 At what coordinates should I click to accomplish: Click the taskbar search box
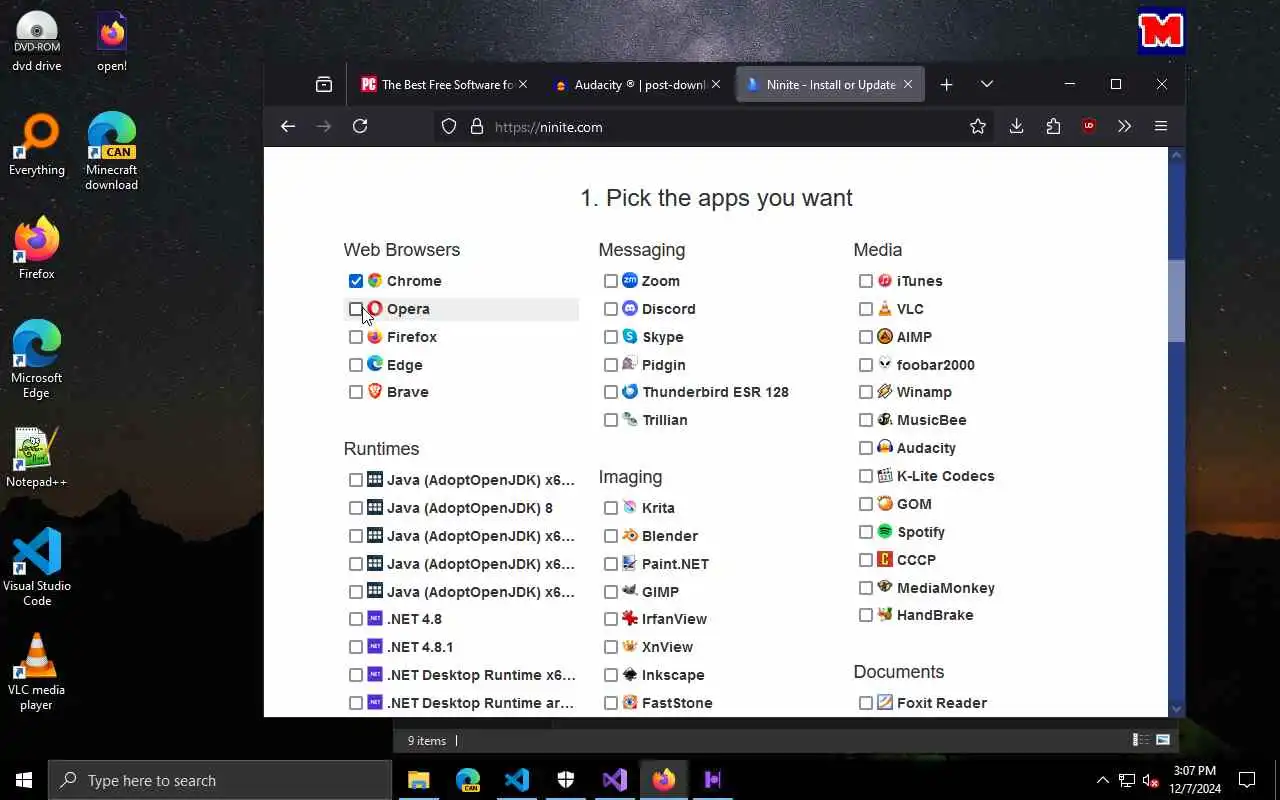tap(220, 780)
